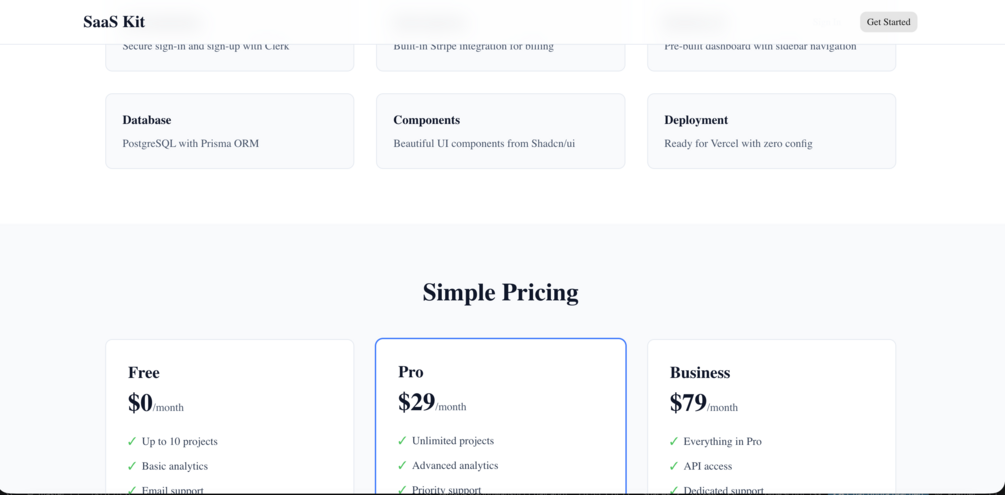This screenshot has width=1005, height=495.
Task: Click checkmark next to API access
Action: (674, 466)
